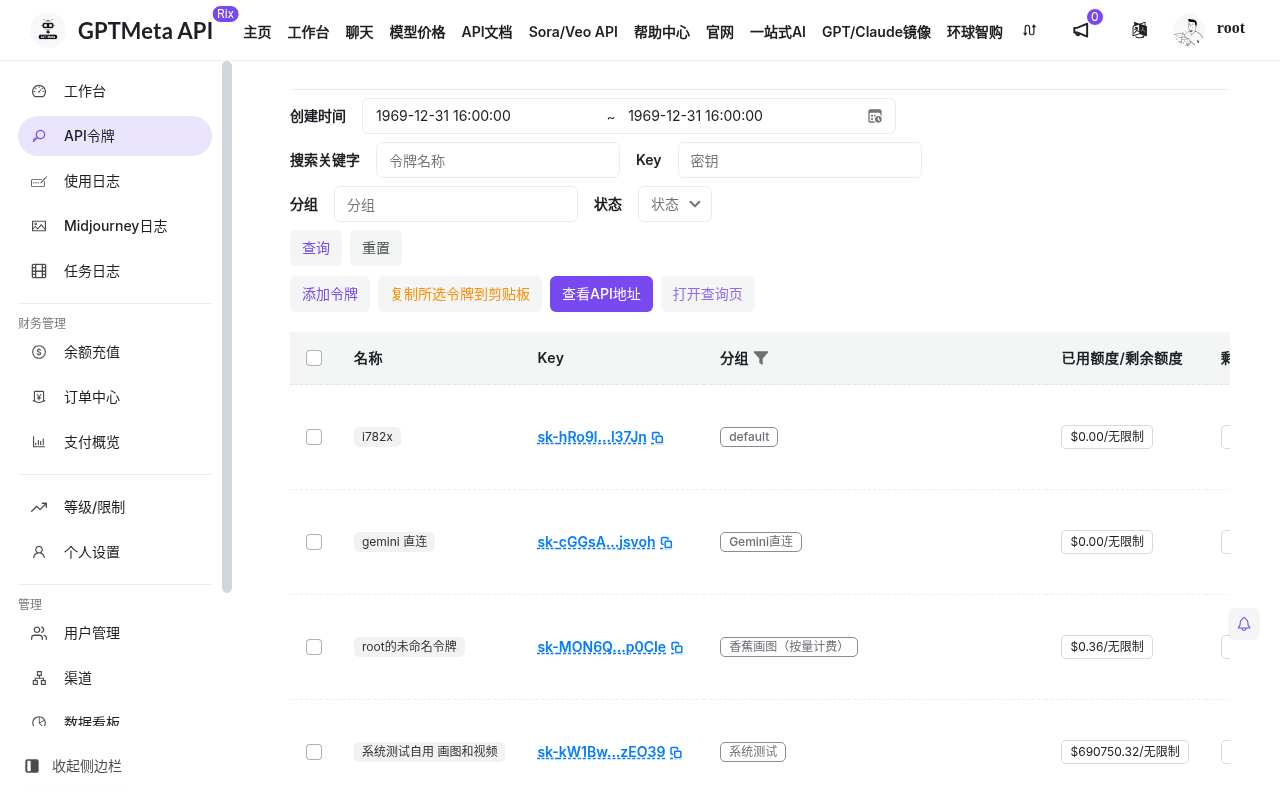Screen dimensions: 1280x800
Task: Click the 查看API地址 button
Action: (x=601, y=294)
